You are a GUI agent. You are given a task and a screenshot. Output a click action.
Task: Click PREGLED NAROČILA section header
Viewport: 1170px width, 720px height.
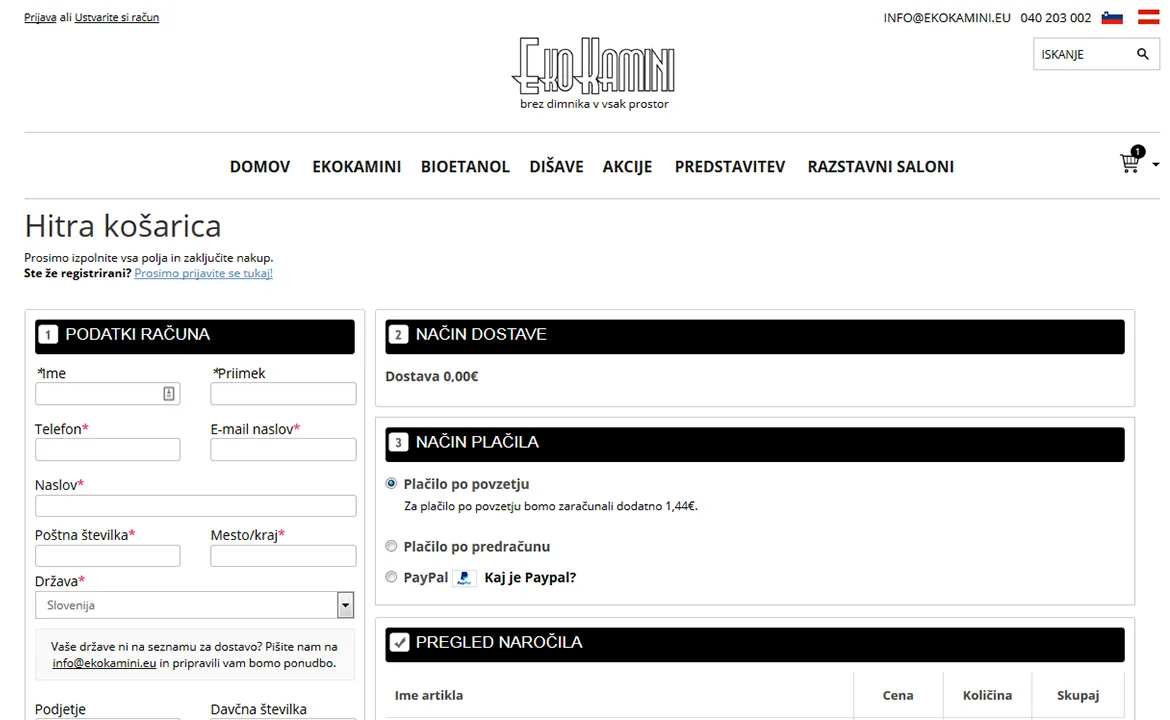click(x=754, y=645)
